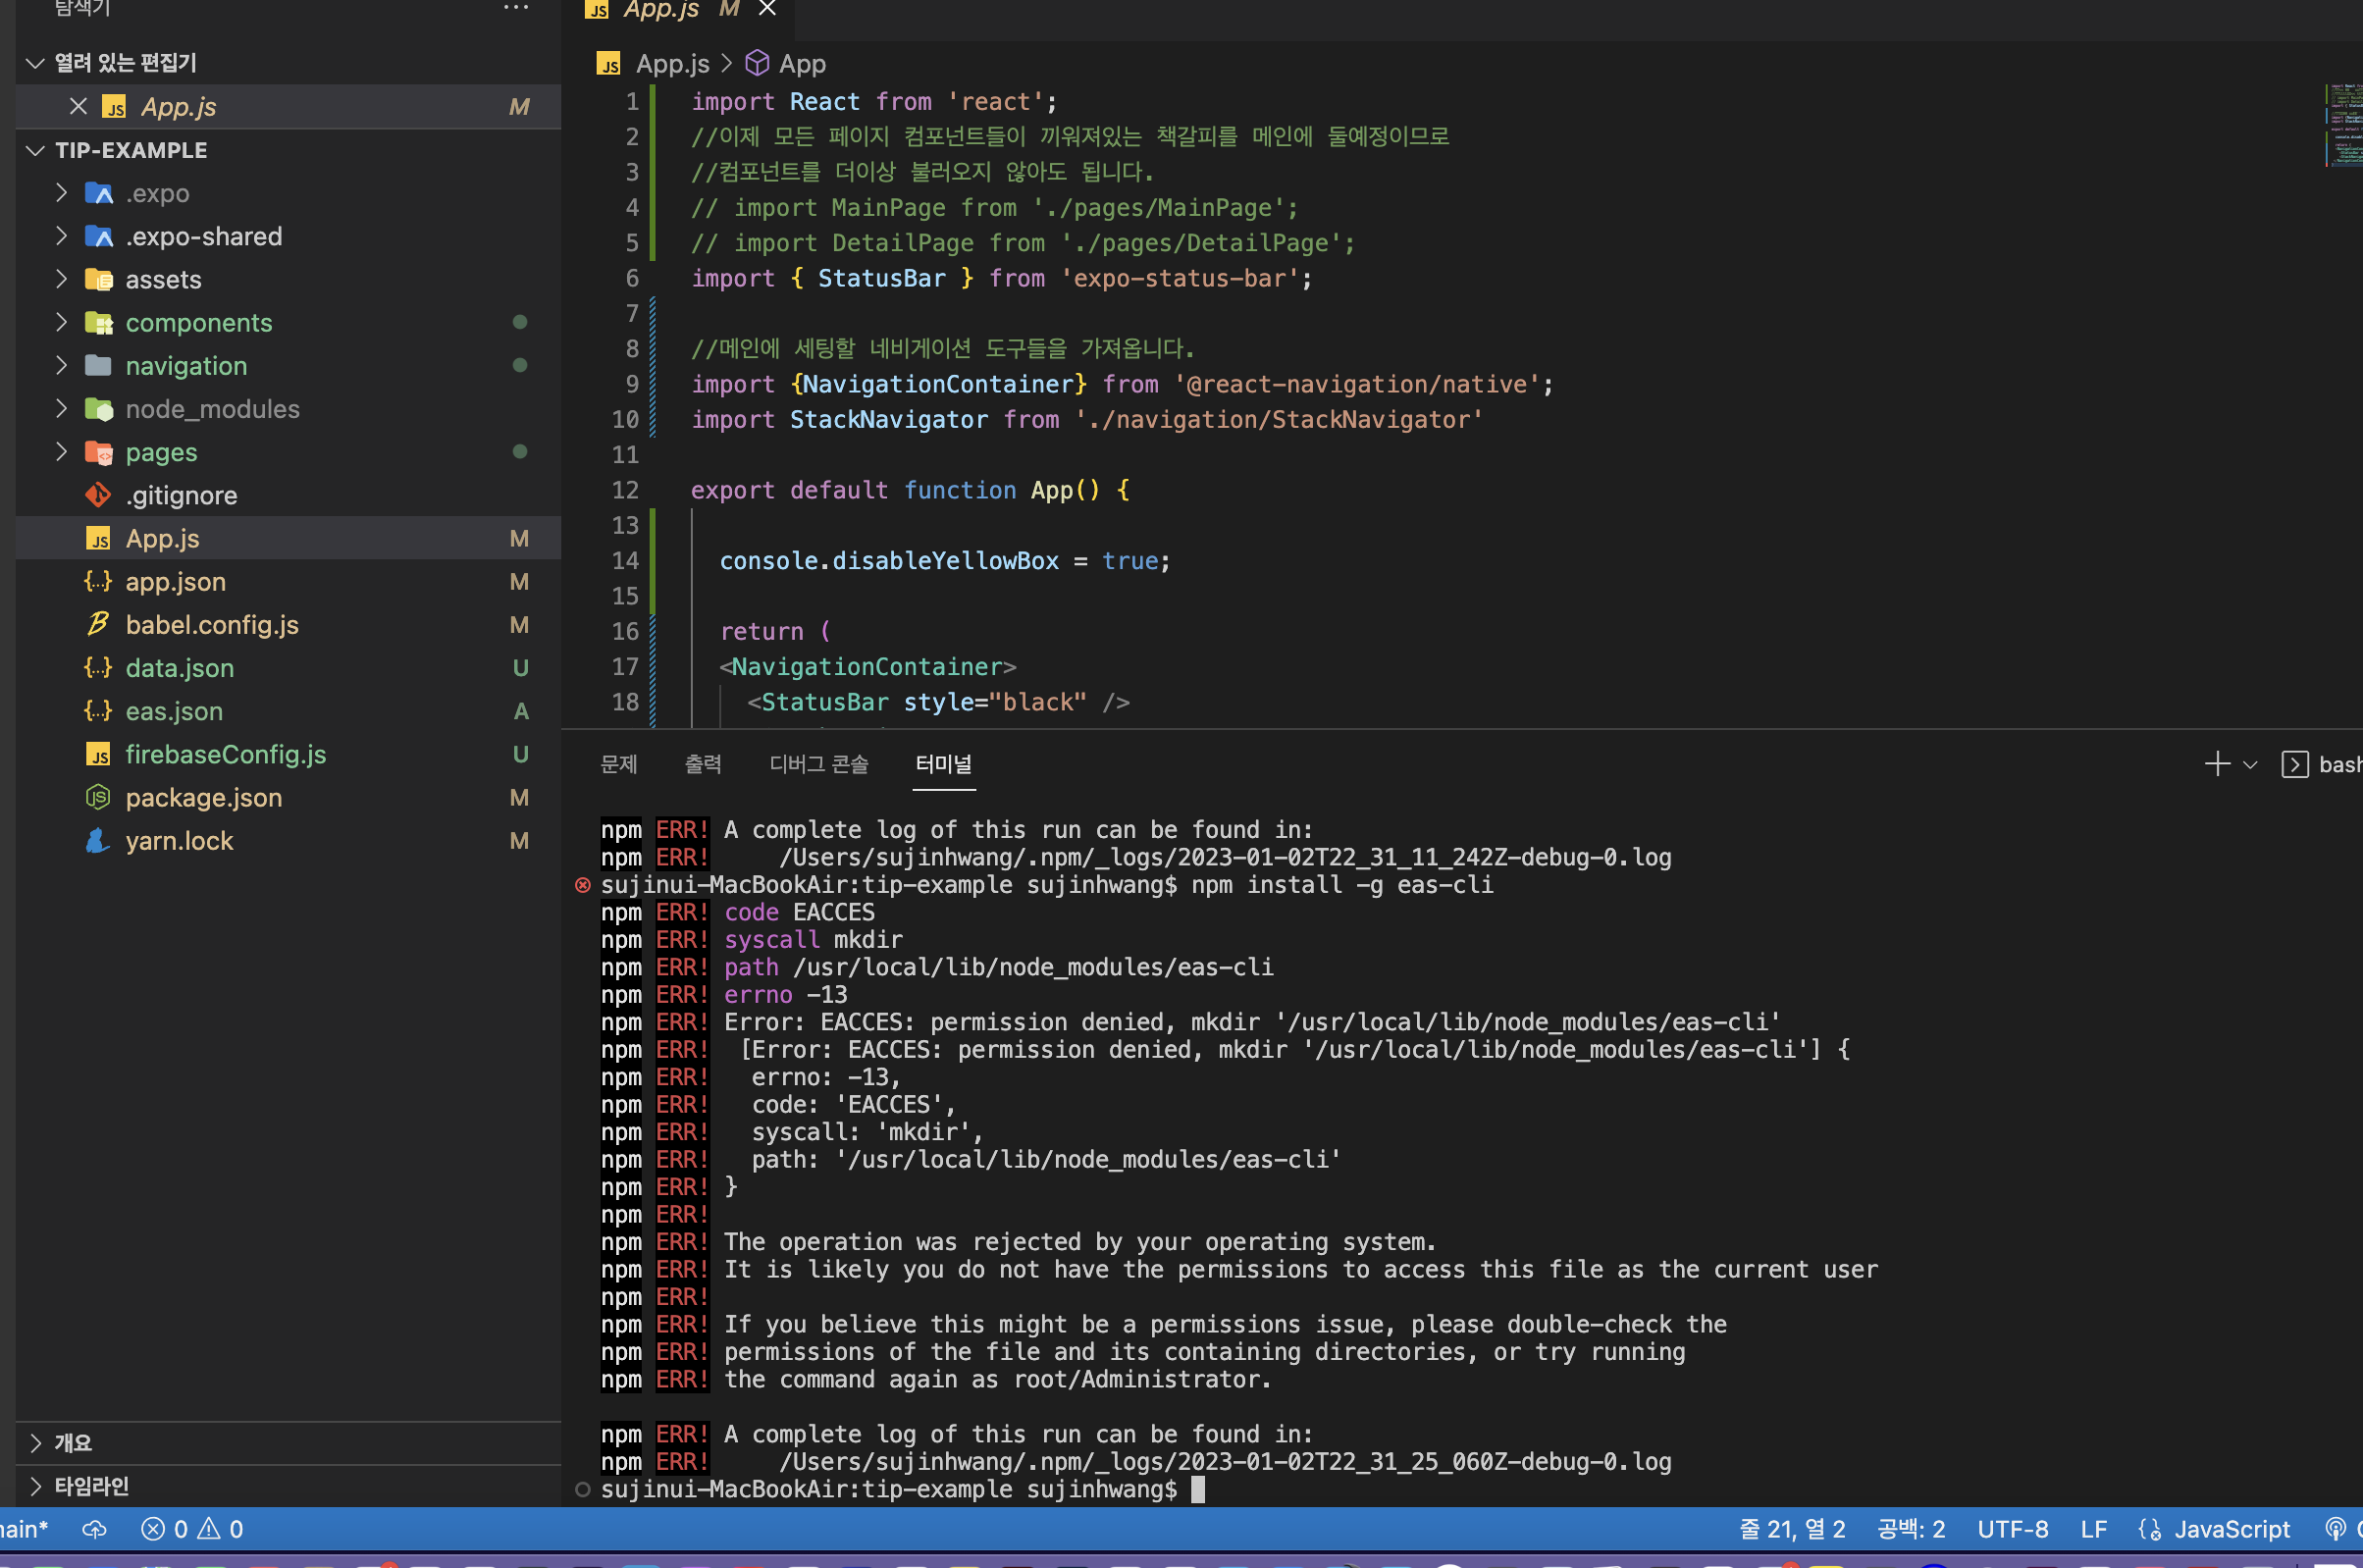
Task: Expand the .expo-shared folder chevron
Action: pyautogui.click(x=62, y=236)
